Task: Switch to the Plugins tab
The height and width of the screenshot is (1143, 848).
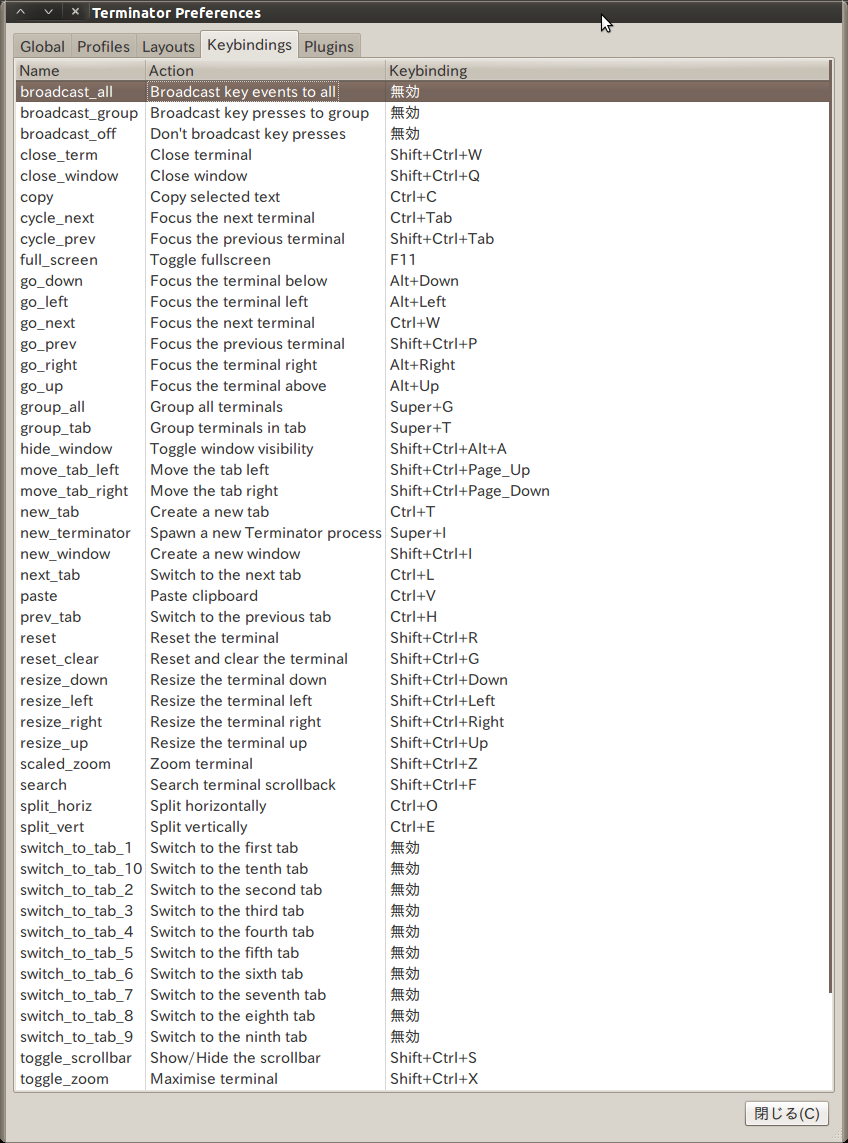Action: point(329,46)
